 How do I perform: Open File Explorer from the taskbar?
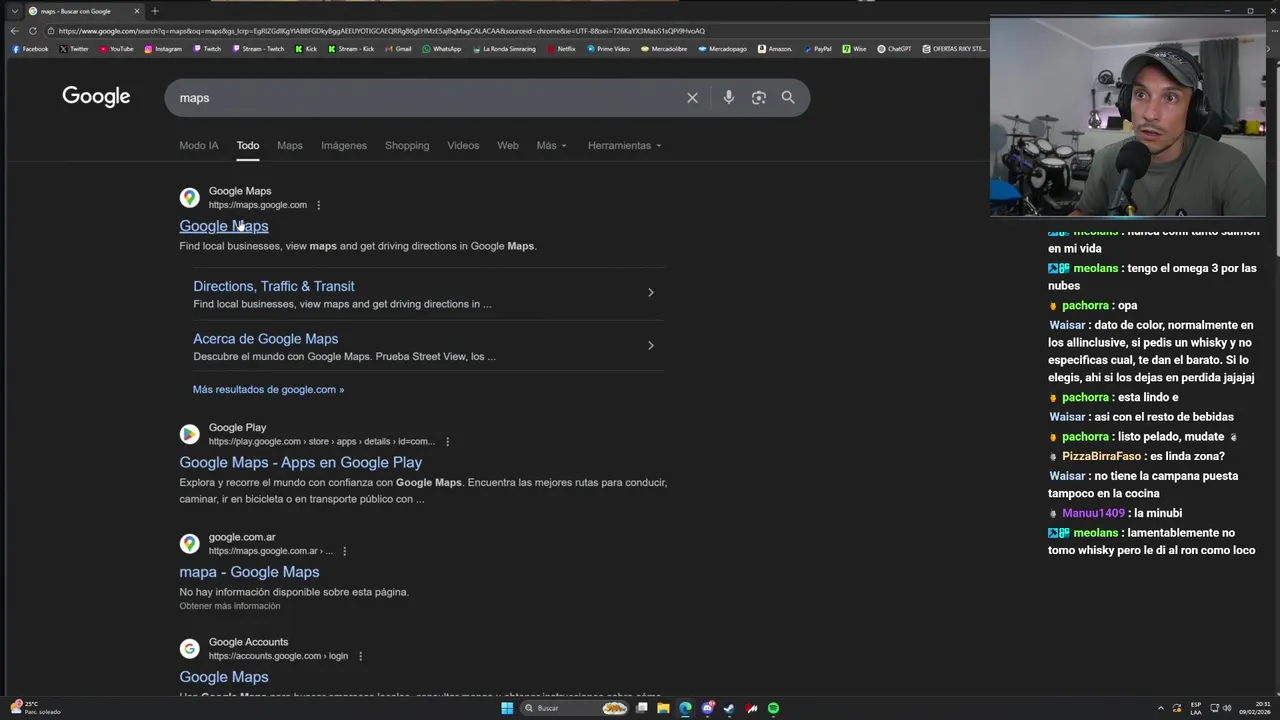663,708
